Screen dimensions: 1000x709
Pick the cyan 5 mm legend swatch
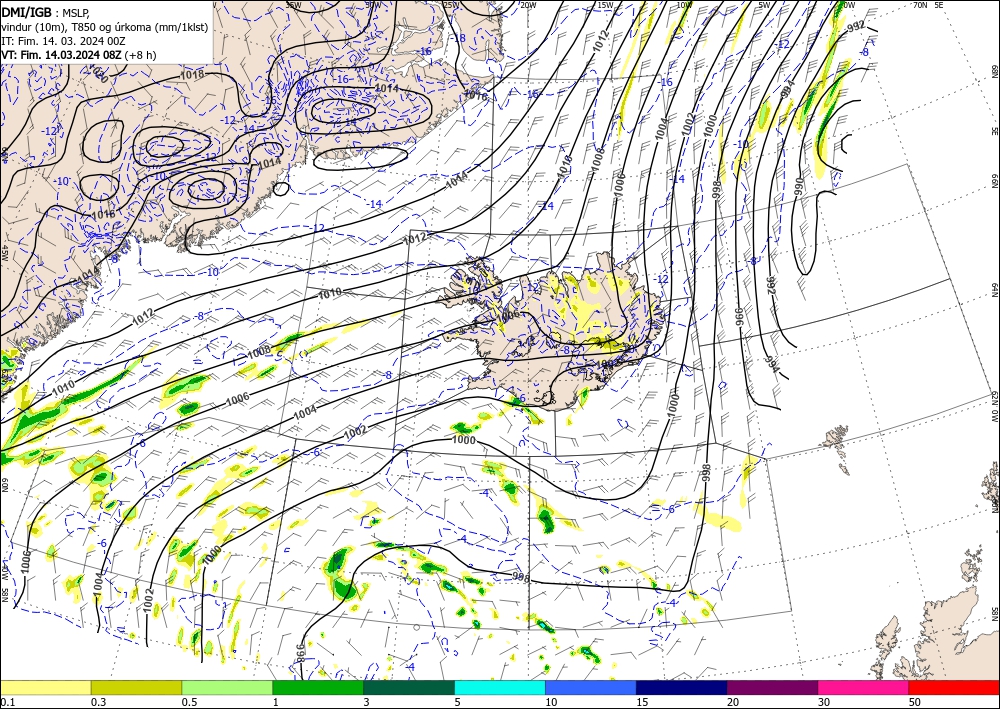click(500, 687)
